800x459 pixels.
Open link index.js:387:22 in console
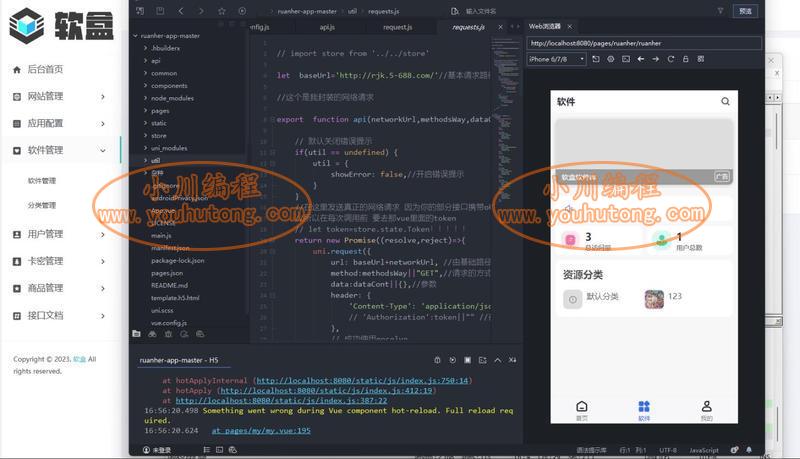tap(281, 401)
